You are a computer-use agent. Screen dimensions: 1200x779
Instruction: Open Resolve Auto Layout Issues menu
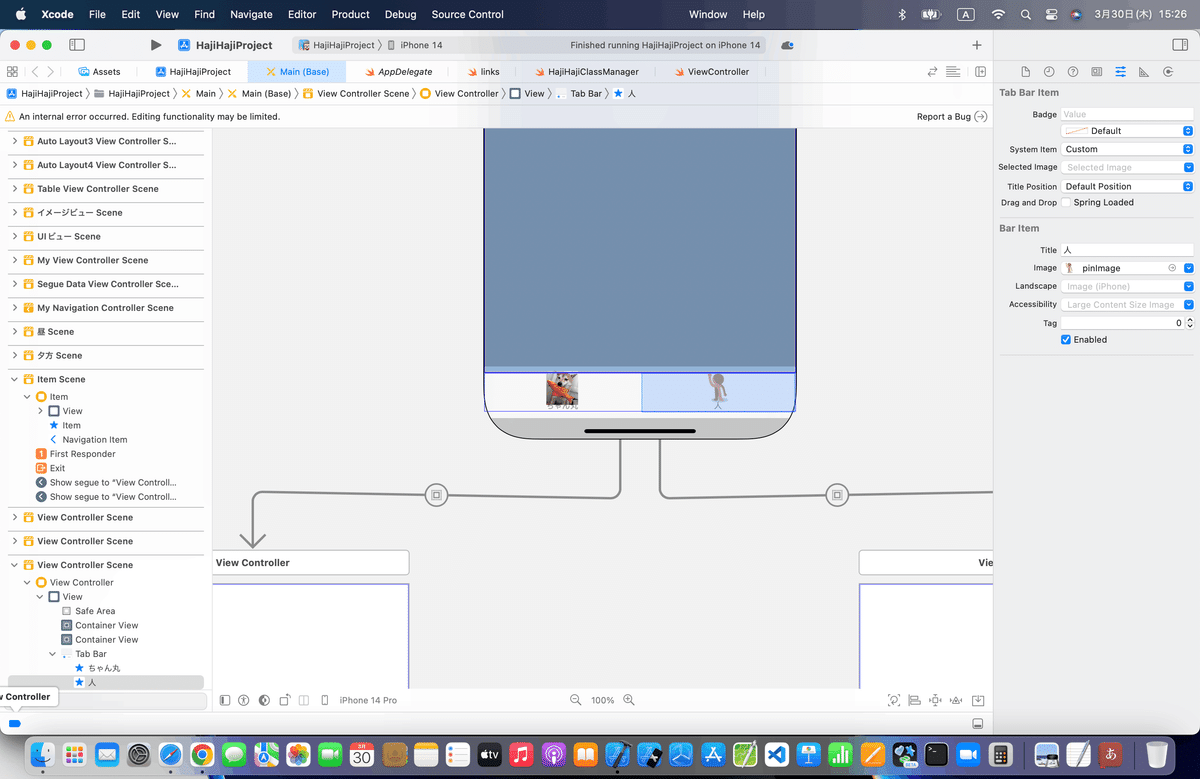955,700
